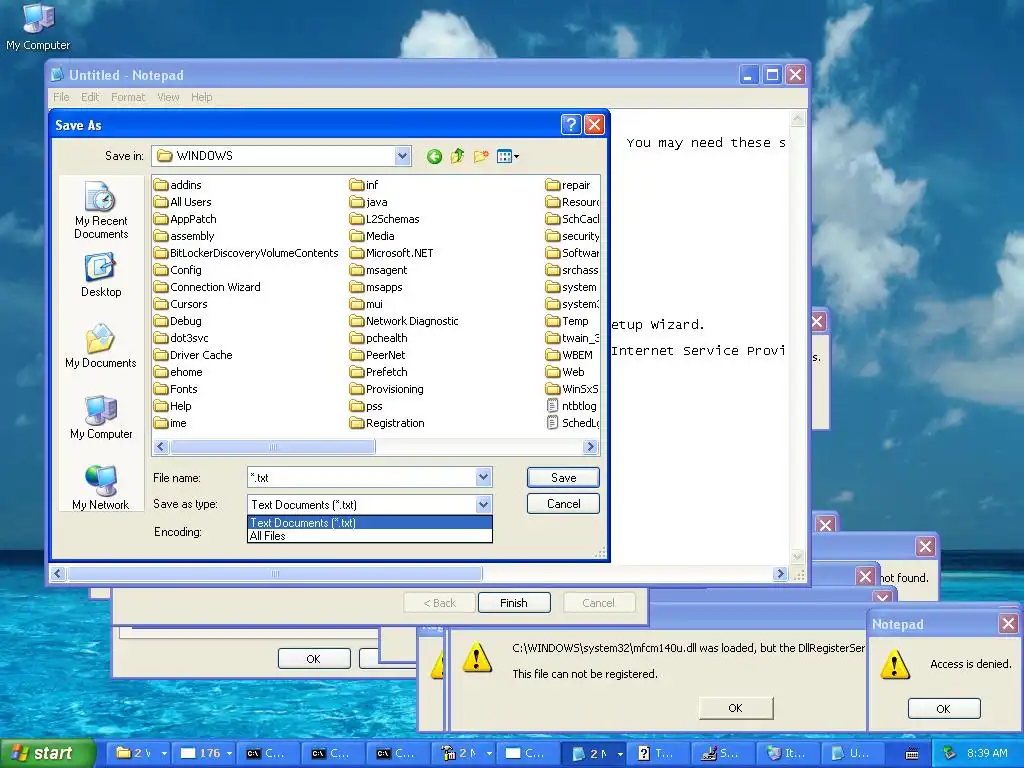Click Finish in the wizard window
This screenshot has height=768, width=1024.
coord(514,603)
